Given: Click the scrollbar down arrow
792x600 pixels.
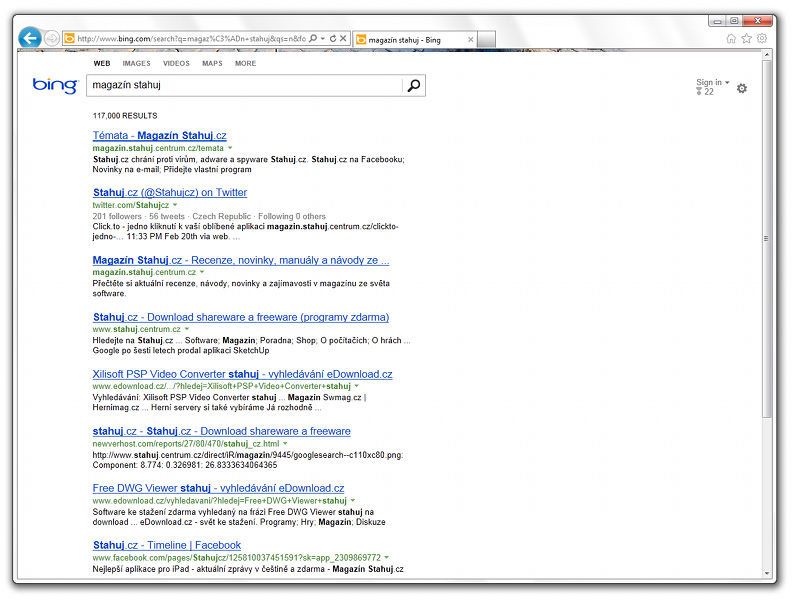Looking at the screenshot, I should point(767,574).
